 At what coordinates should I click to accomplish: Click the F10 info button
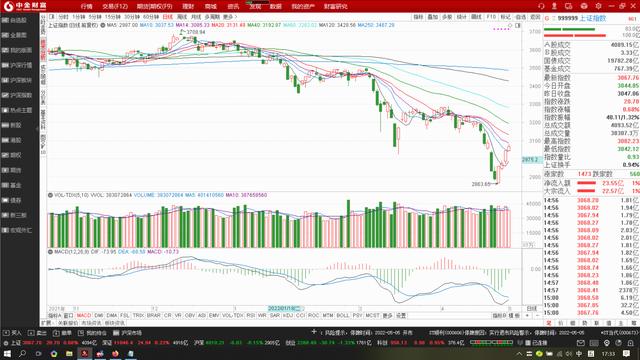[491, 17]
